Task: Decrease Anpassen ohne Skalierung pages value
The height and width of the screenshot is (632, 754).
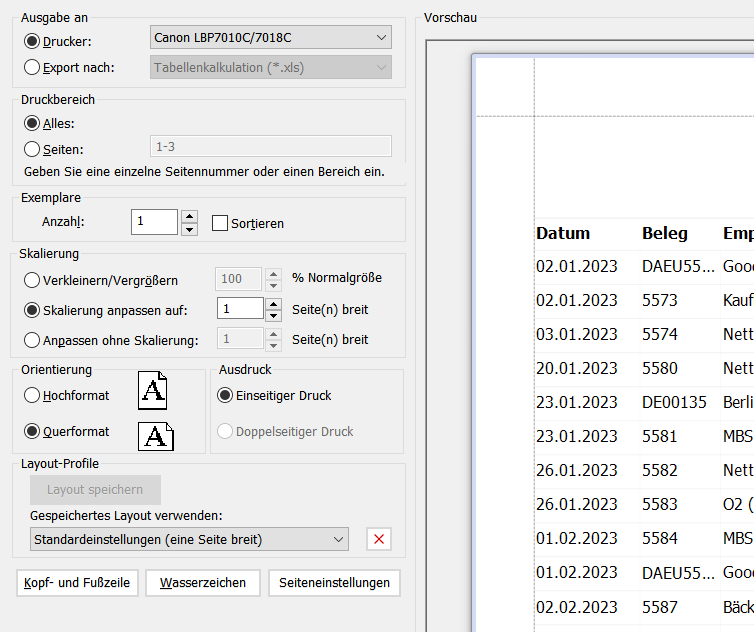Action: pyautogui.click(x=274, y=345)
